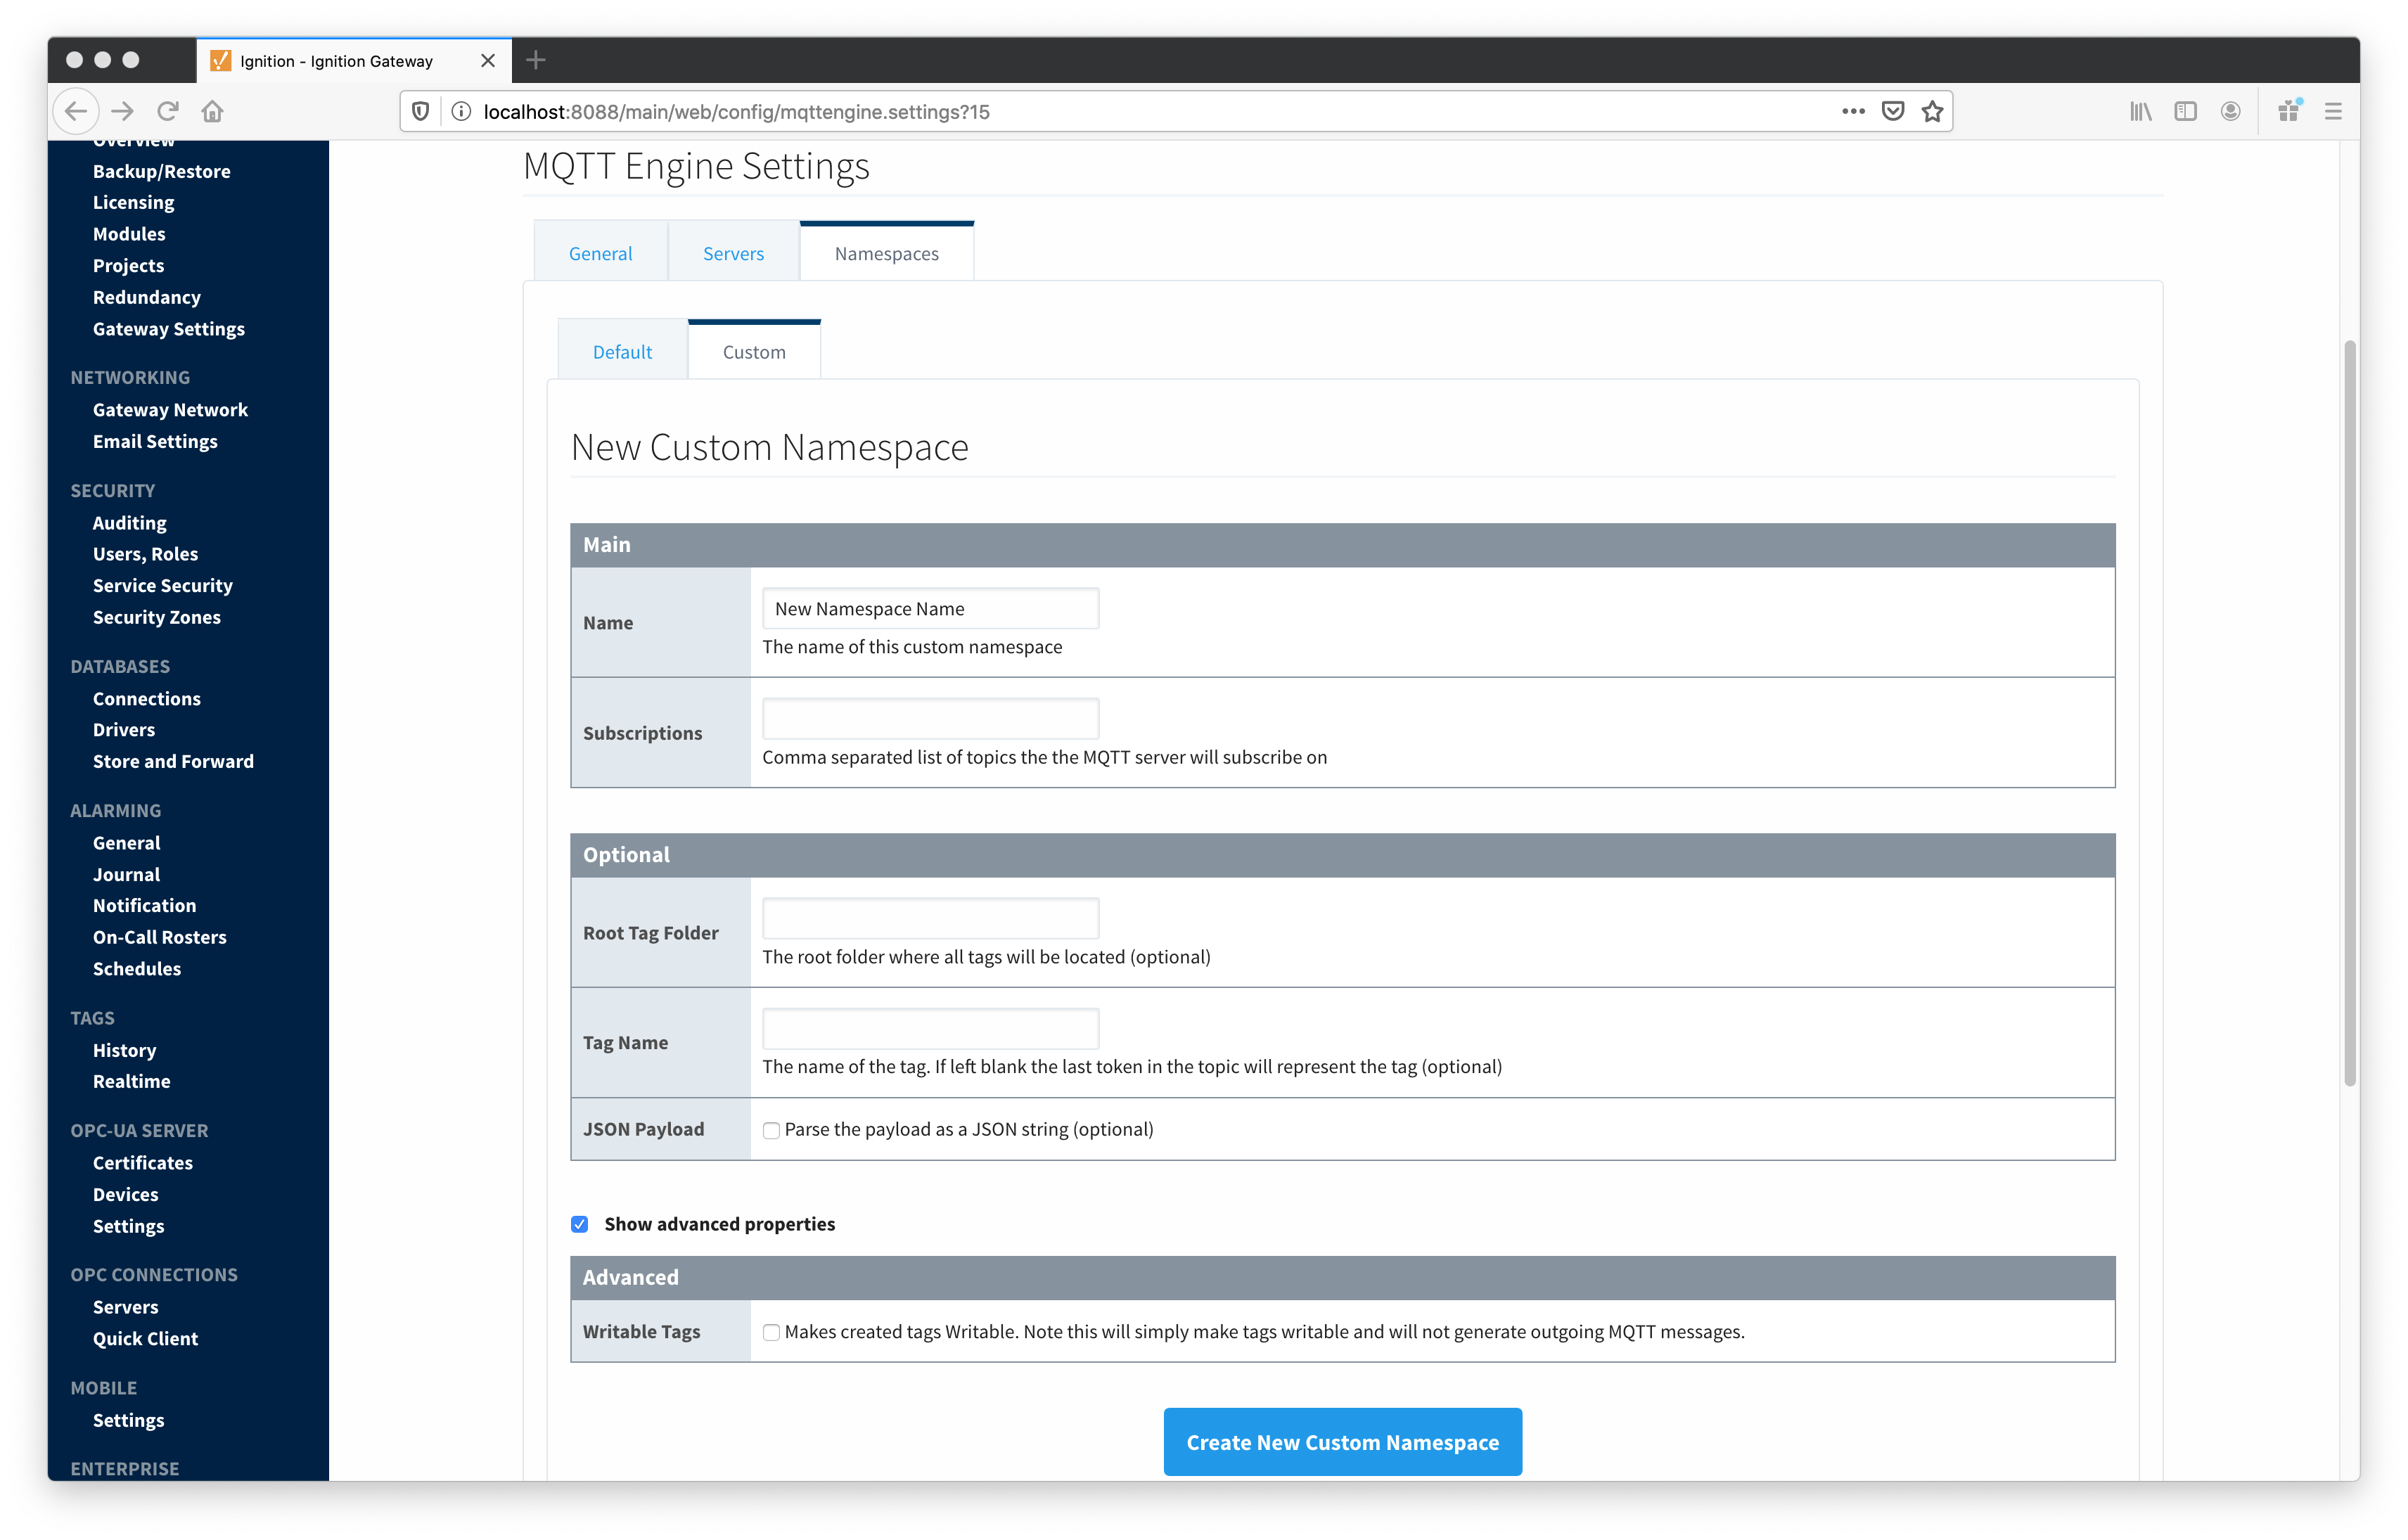Show site information icon in address bar
This screenshot has height=1540, width=2408.
(461, 111)
